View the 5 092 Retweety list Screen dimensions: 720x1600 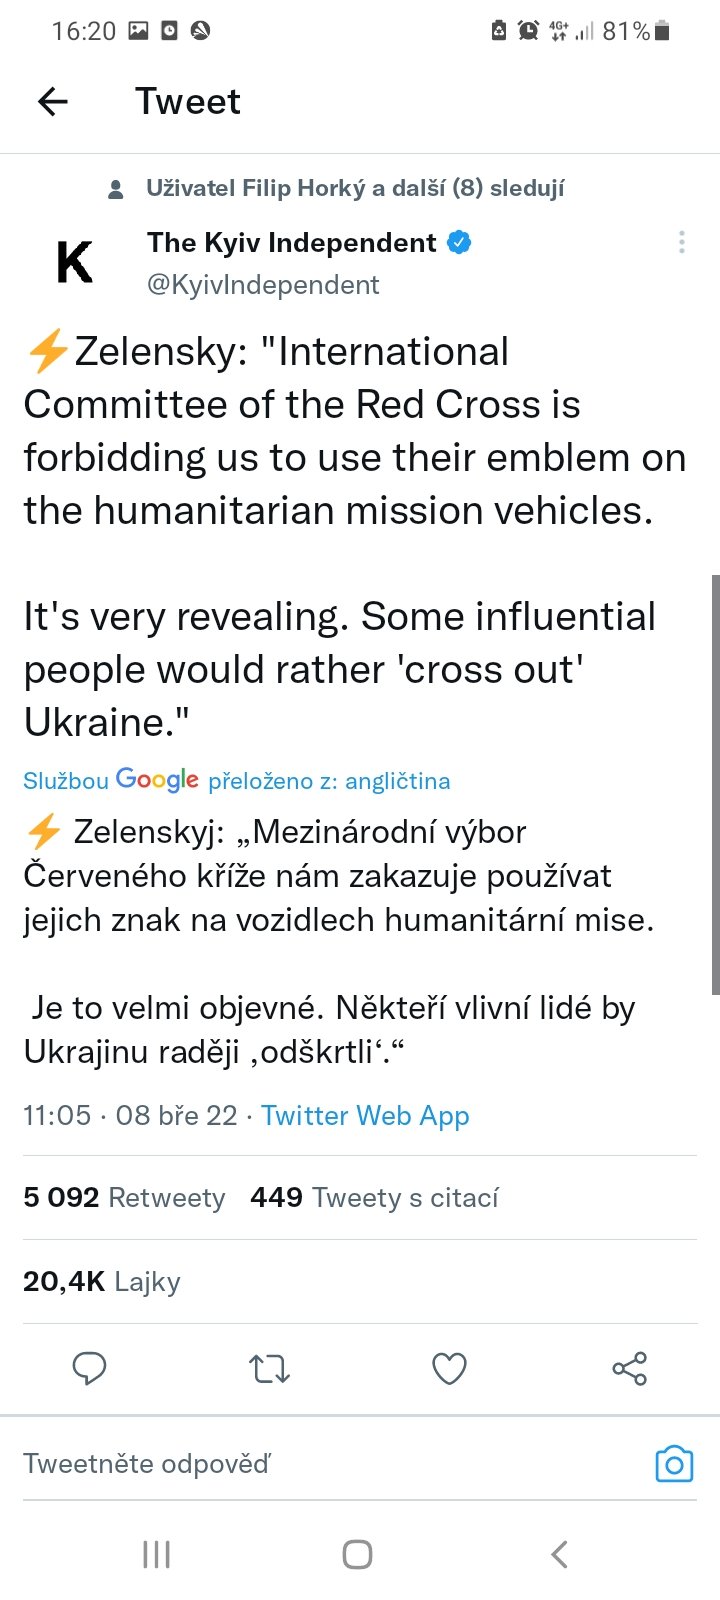(124, 1198)
